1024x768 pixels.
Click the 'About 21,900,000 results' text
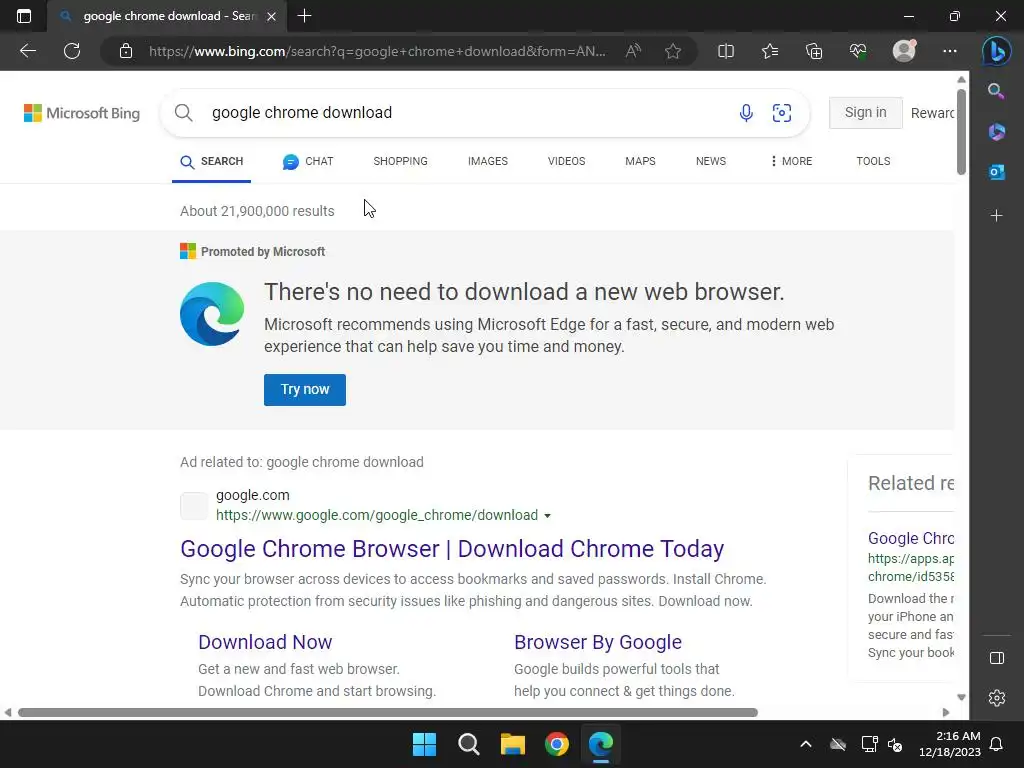click(x=257, y=211)
